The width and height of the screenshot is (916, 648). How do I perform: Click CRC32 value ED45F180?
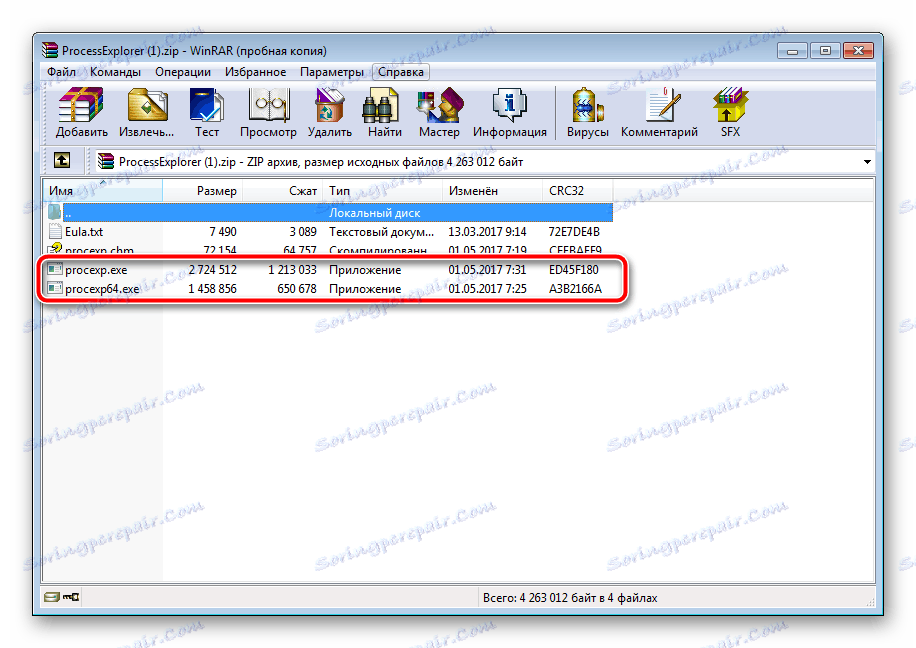click(574, 270)
